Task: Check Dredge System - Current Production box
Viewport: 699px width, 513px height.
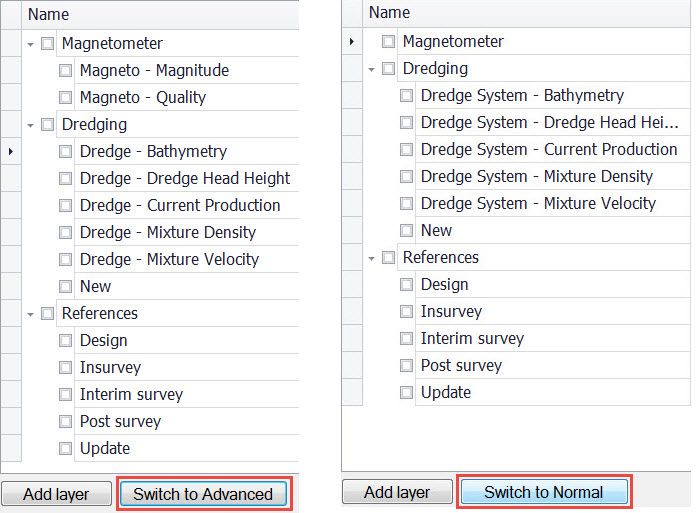Action: 407,150
